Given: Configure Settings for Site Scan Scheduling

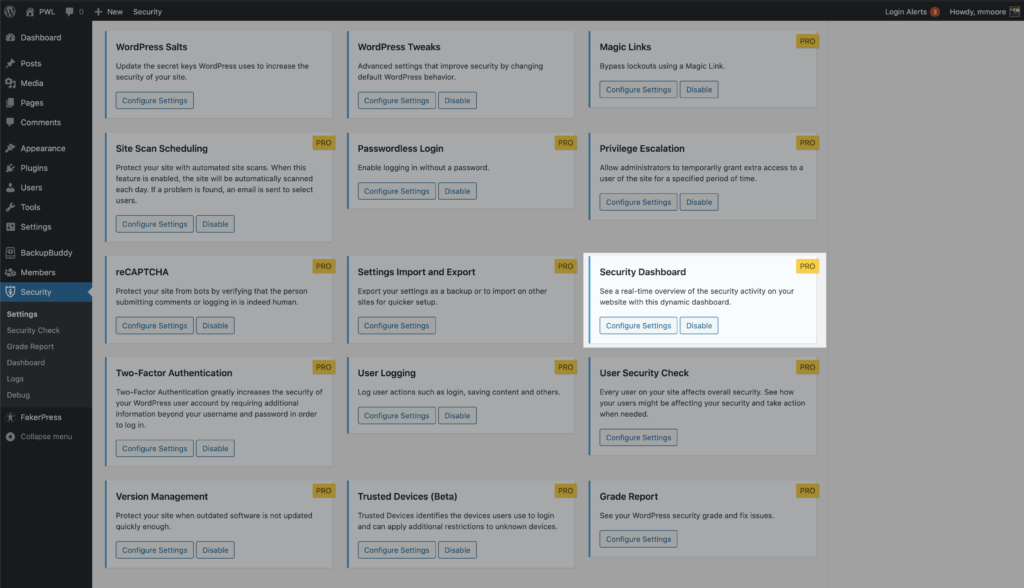Looking at the screenshot, I should coord(155,224).
